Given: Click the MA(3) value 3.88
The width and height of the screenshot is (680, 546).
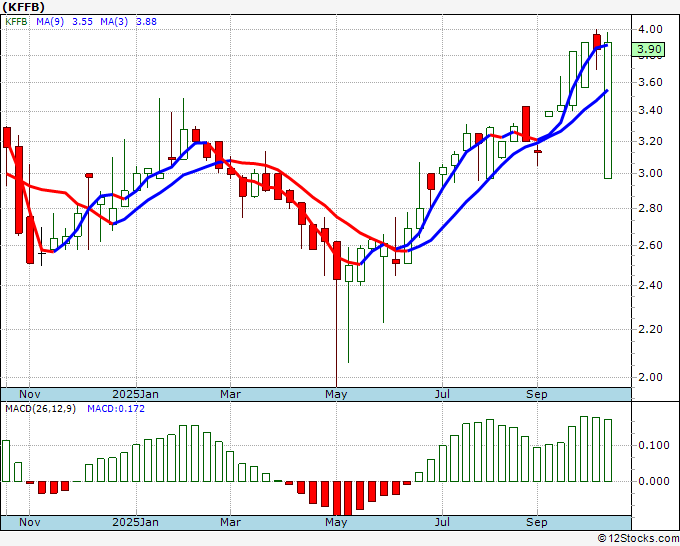Looking at the screenshot, I should (147, 22).
